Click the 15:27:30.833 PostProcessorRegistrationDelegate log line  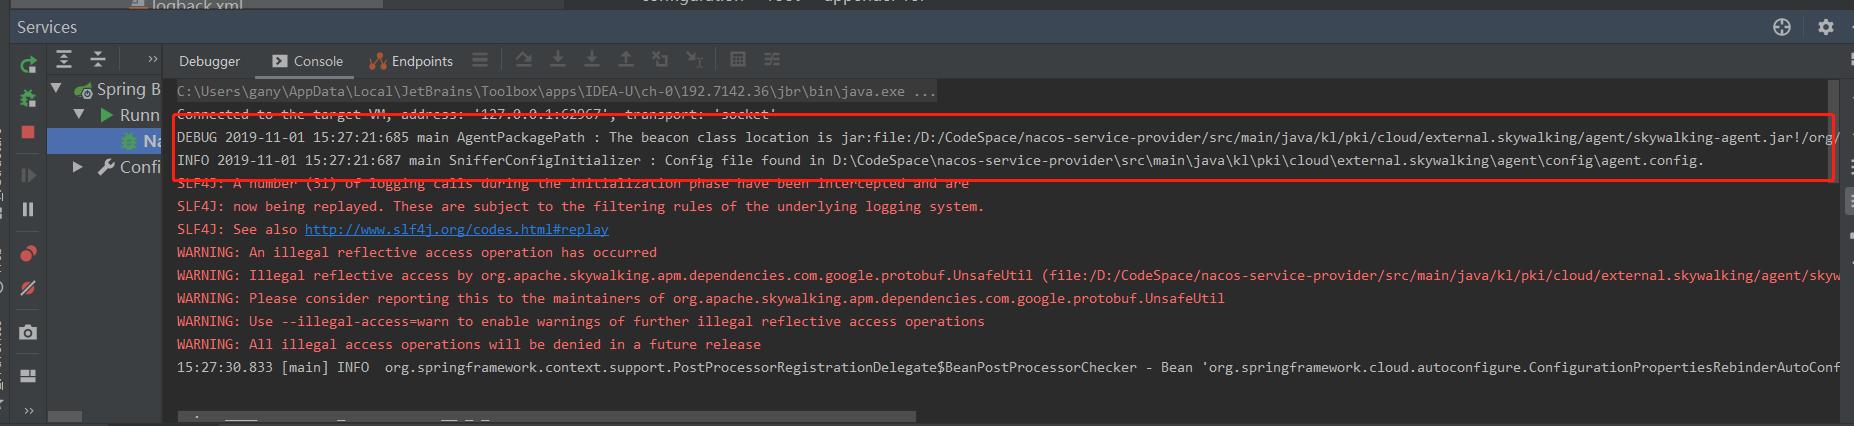(x=1008, y=367)
